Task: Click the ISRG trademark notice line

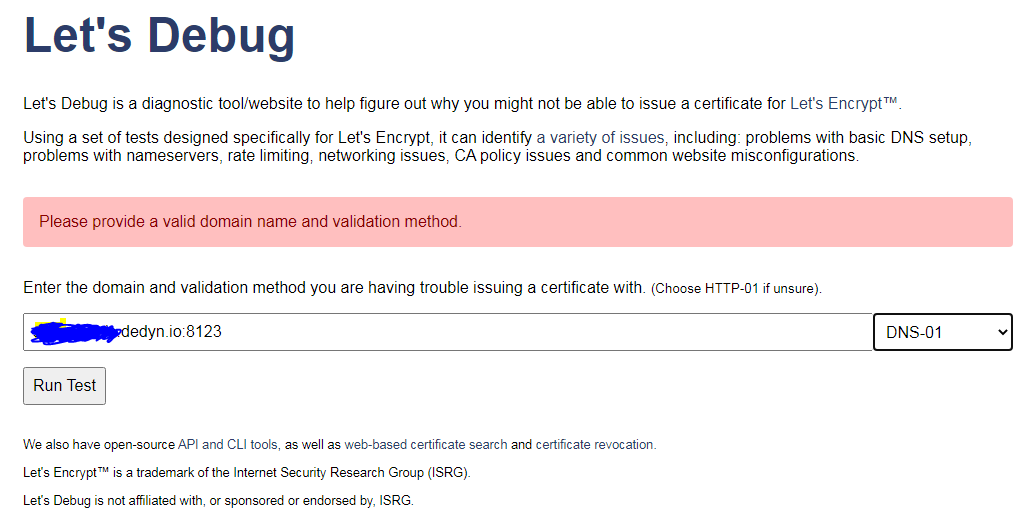Action: (246, 472)
